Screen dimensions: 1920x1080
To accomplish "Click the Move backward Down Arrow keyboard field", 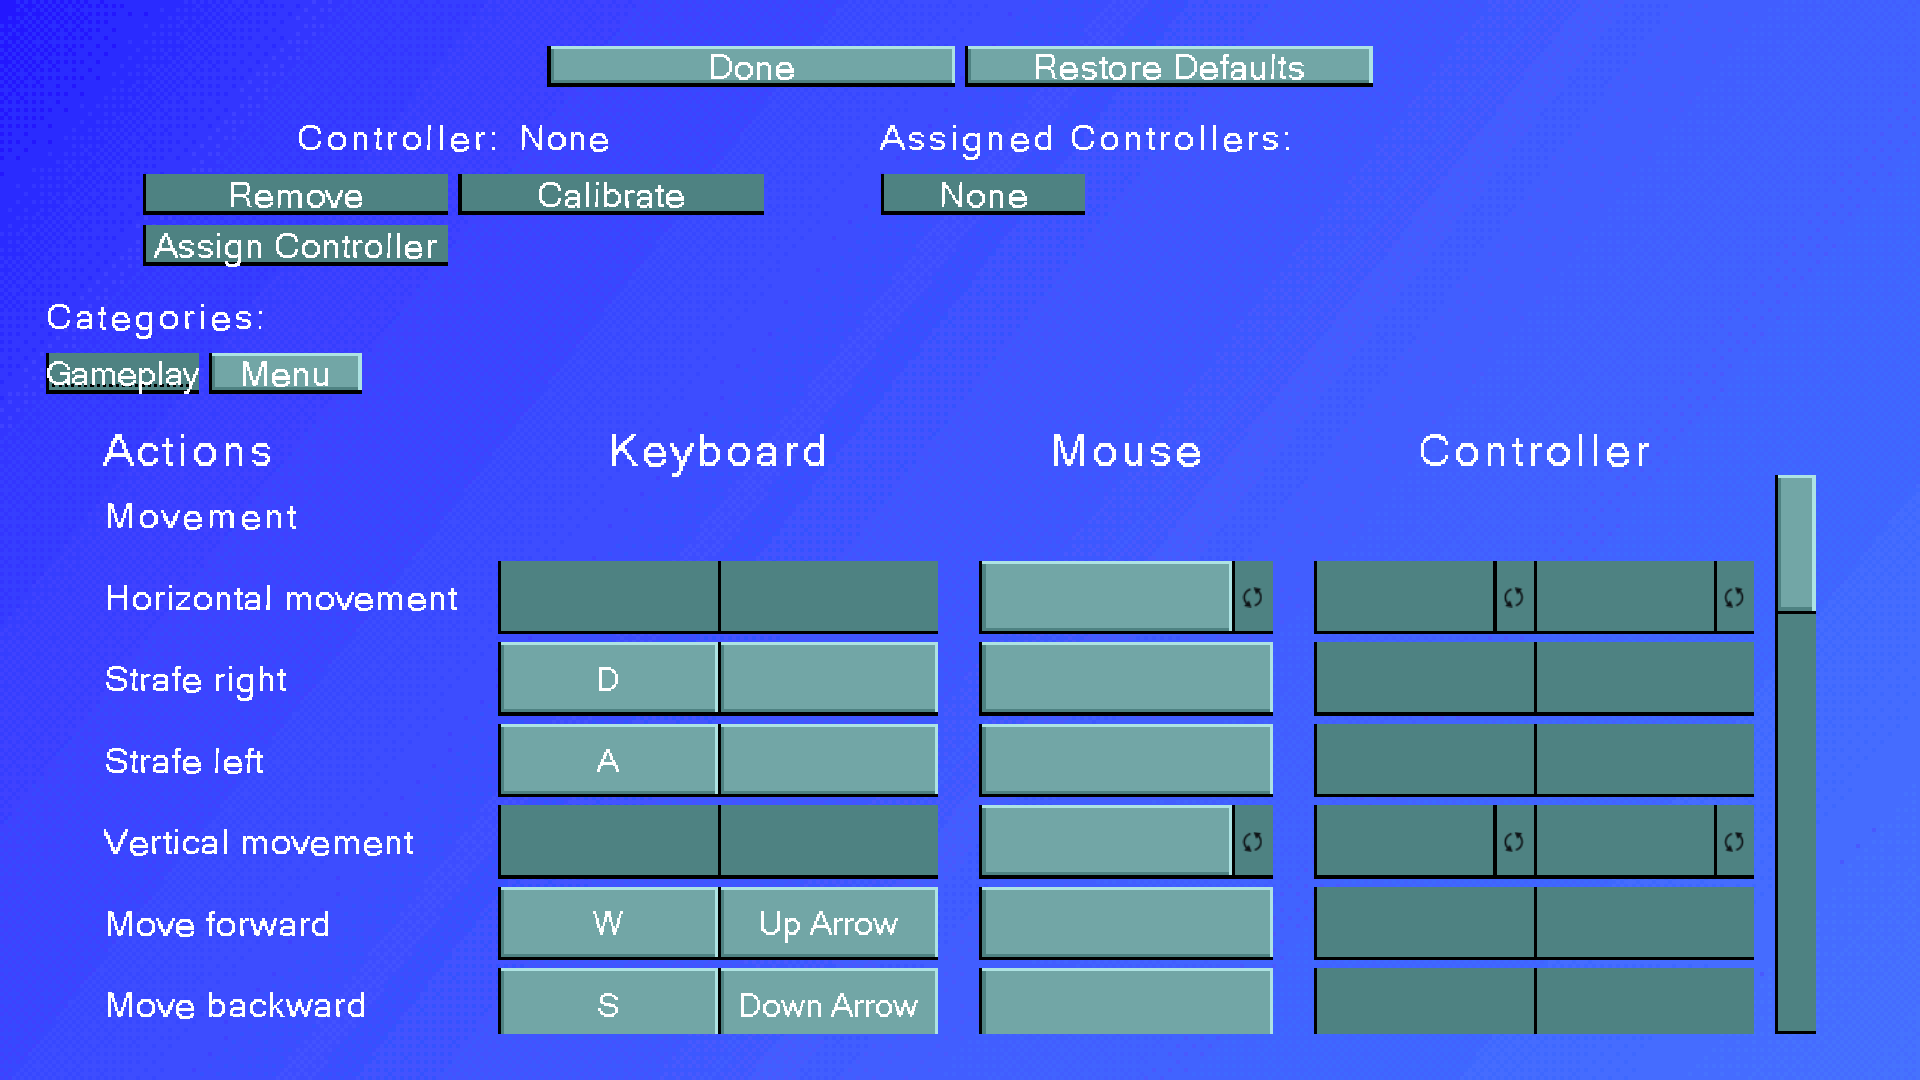I will coord(828,1004).
